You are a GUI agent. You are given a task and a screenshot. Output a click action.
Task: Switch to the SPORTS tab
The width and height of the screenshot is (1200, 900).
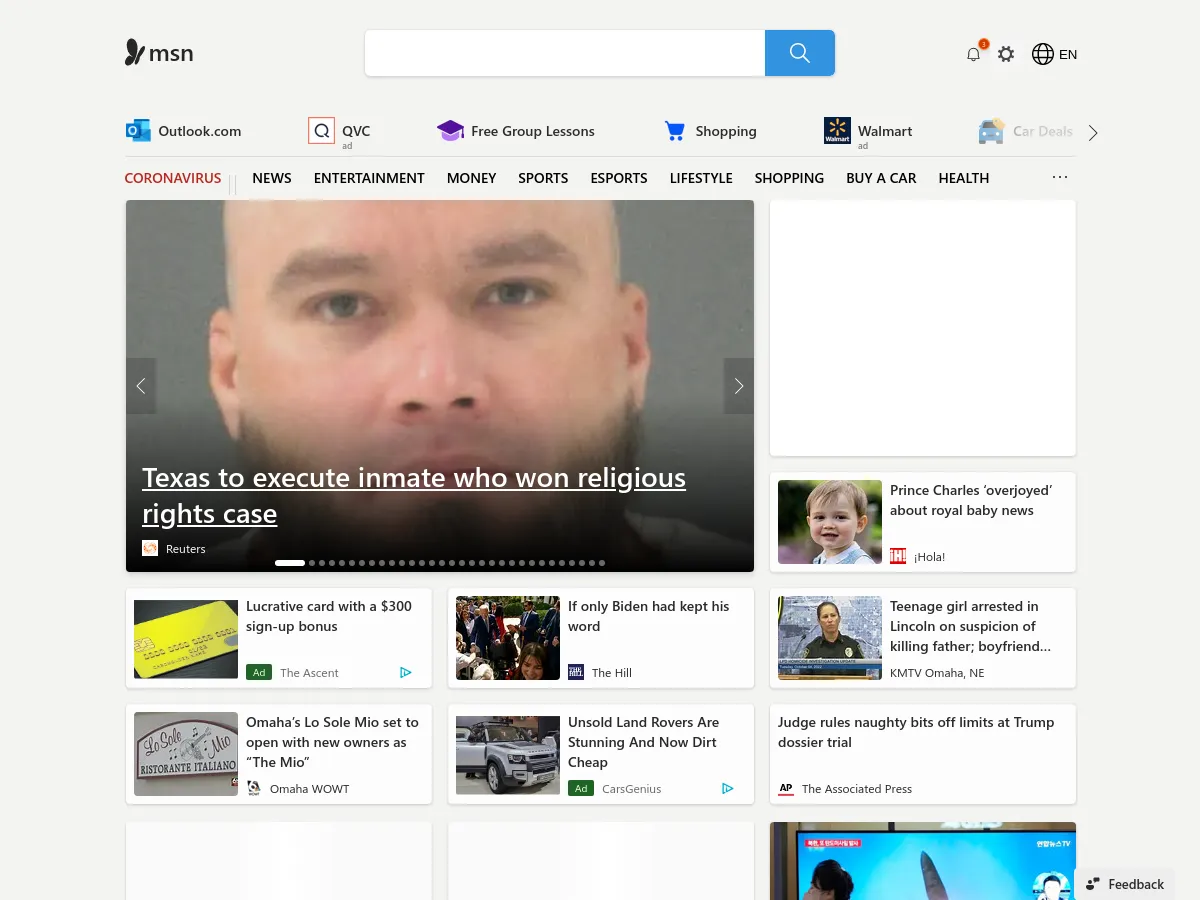click(x=543, y=178)
